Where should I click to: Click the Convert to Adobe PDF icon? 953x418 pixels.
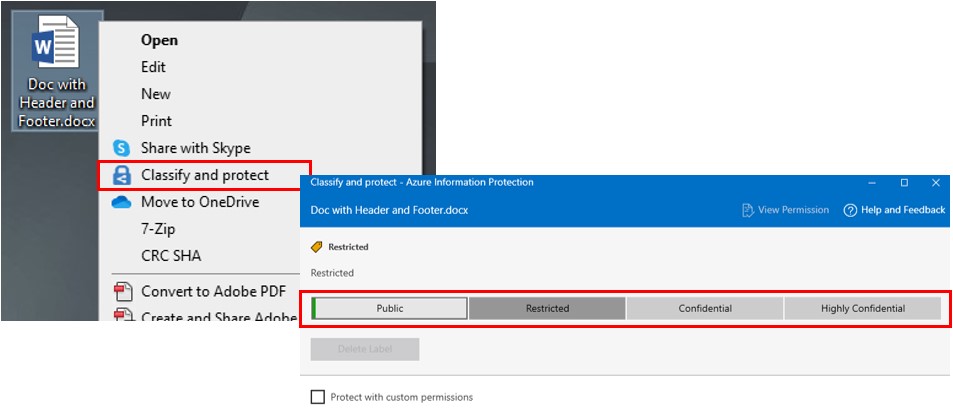(123, 292)
